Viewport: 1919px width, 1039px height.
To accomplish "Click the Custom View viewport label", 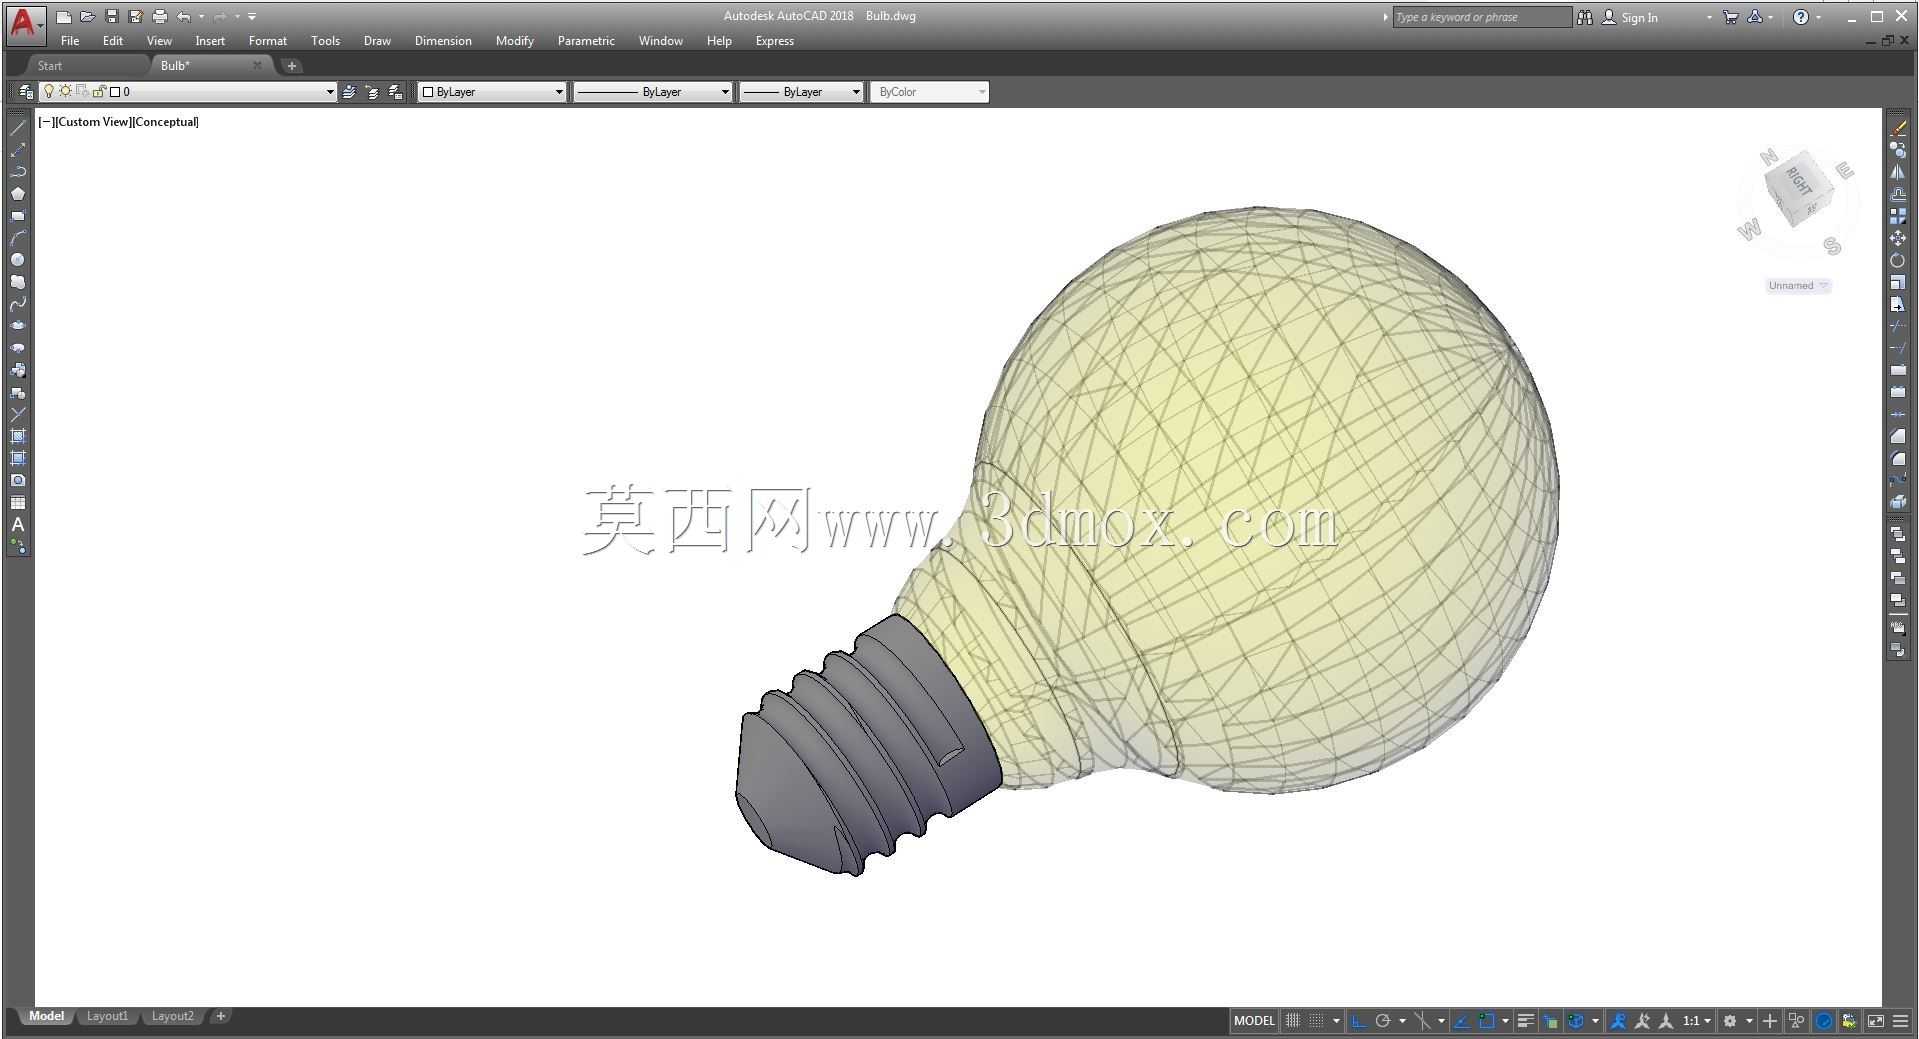I will point(93,122).
